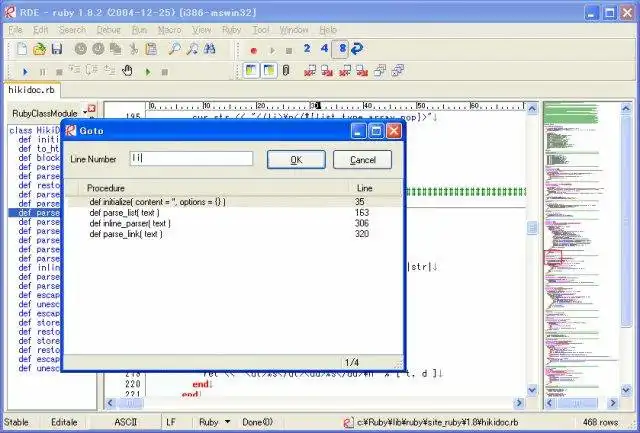
Task: Open the RubyClassModule dropdown
Action: (x=85, y=113)
